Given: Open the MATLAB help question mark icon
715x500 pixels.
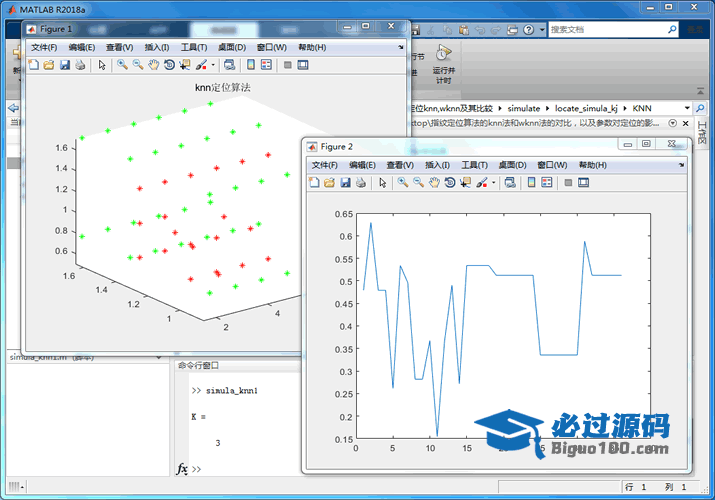Looking at the screenshot, I should (x=531, y=30).
